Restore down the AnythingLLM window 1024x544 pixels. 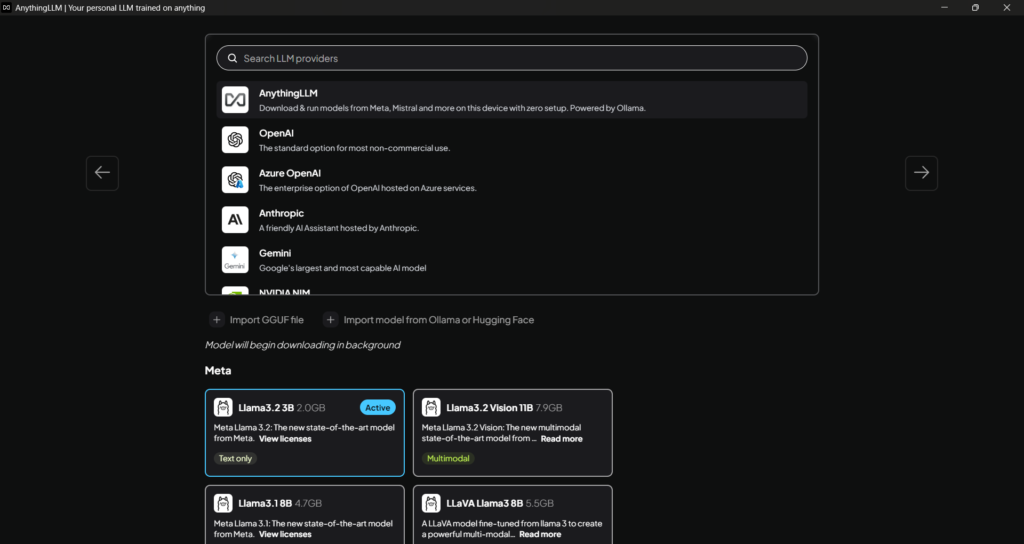[975, 8]
